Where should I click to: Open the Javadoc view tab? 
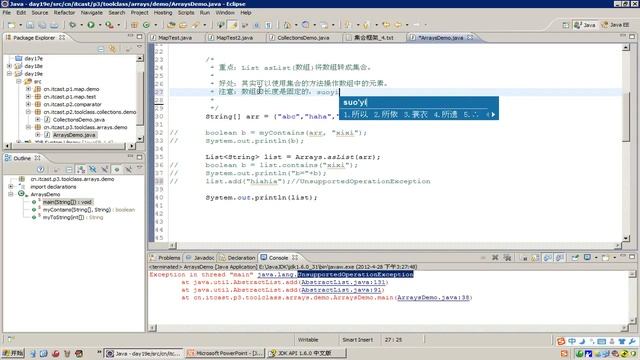(200, 258)
